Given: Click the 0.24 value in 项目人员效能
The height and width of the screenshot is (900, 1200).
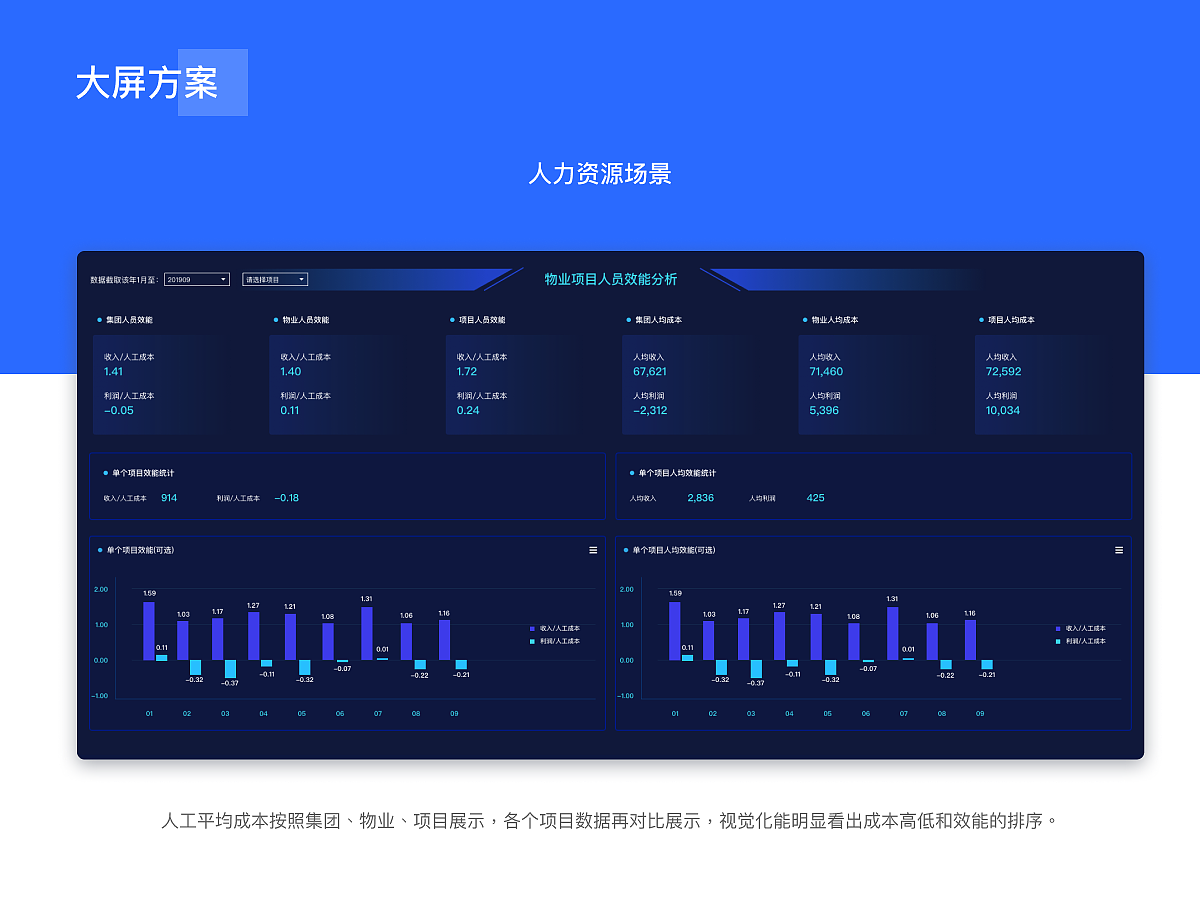Looking at the screenshot, I should [x=468, y=411].
